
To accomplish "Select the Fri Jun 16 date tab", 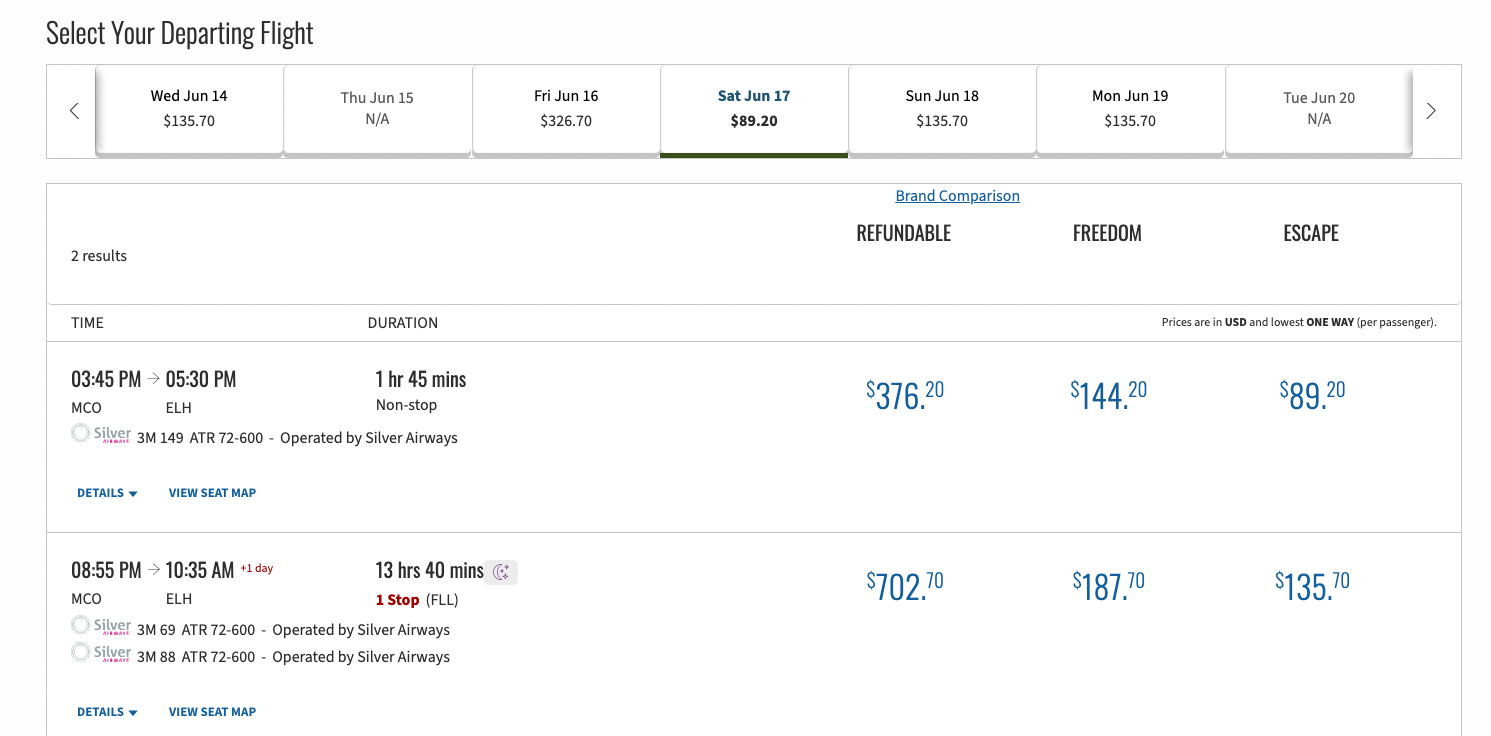I will [566, 109].
